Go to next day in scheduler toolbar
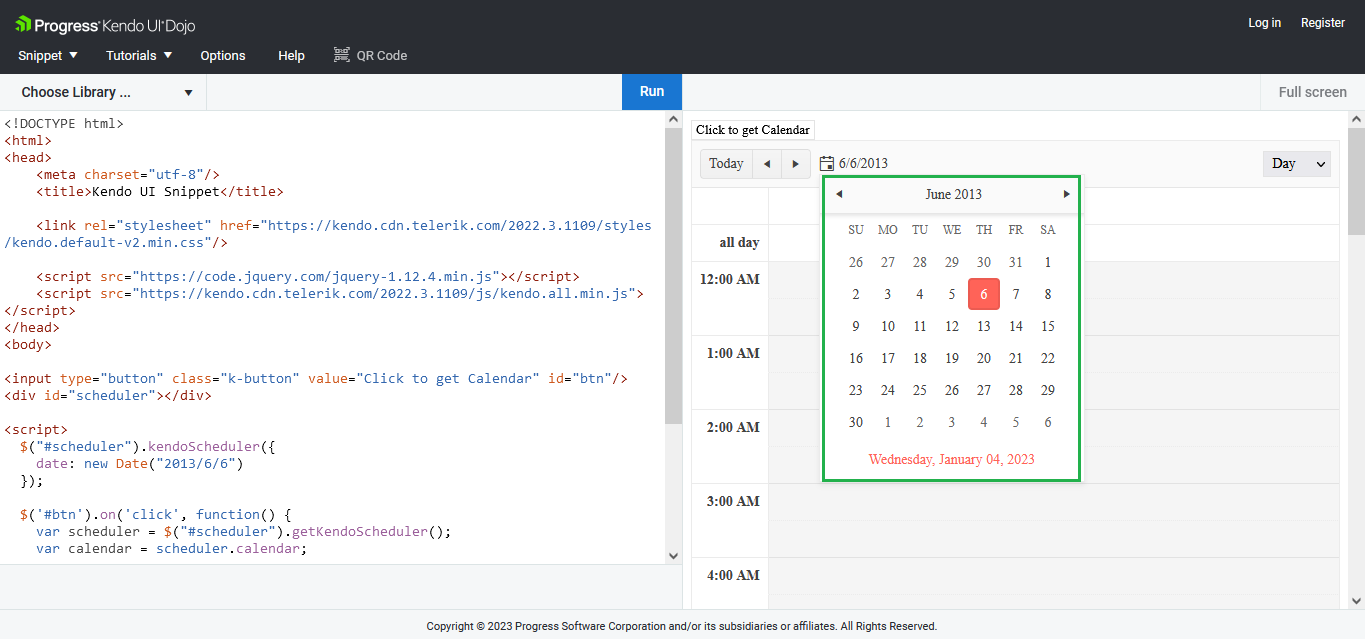Image resolution: width=1365 pixels, height=639 pixels. (x=795, y=164)
